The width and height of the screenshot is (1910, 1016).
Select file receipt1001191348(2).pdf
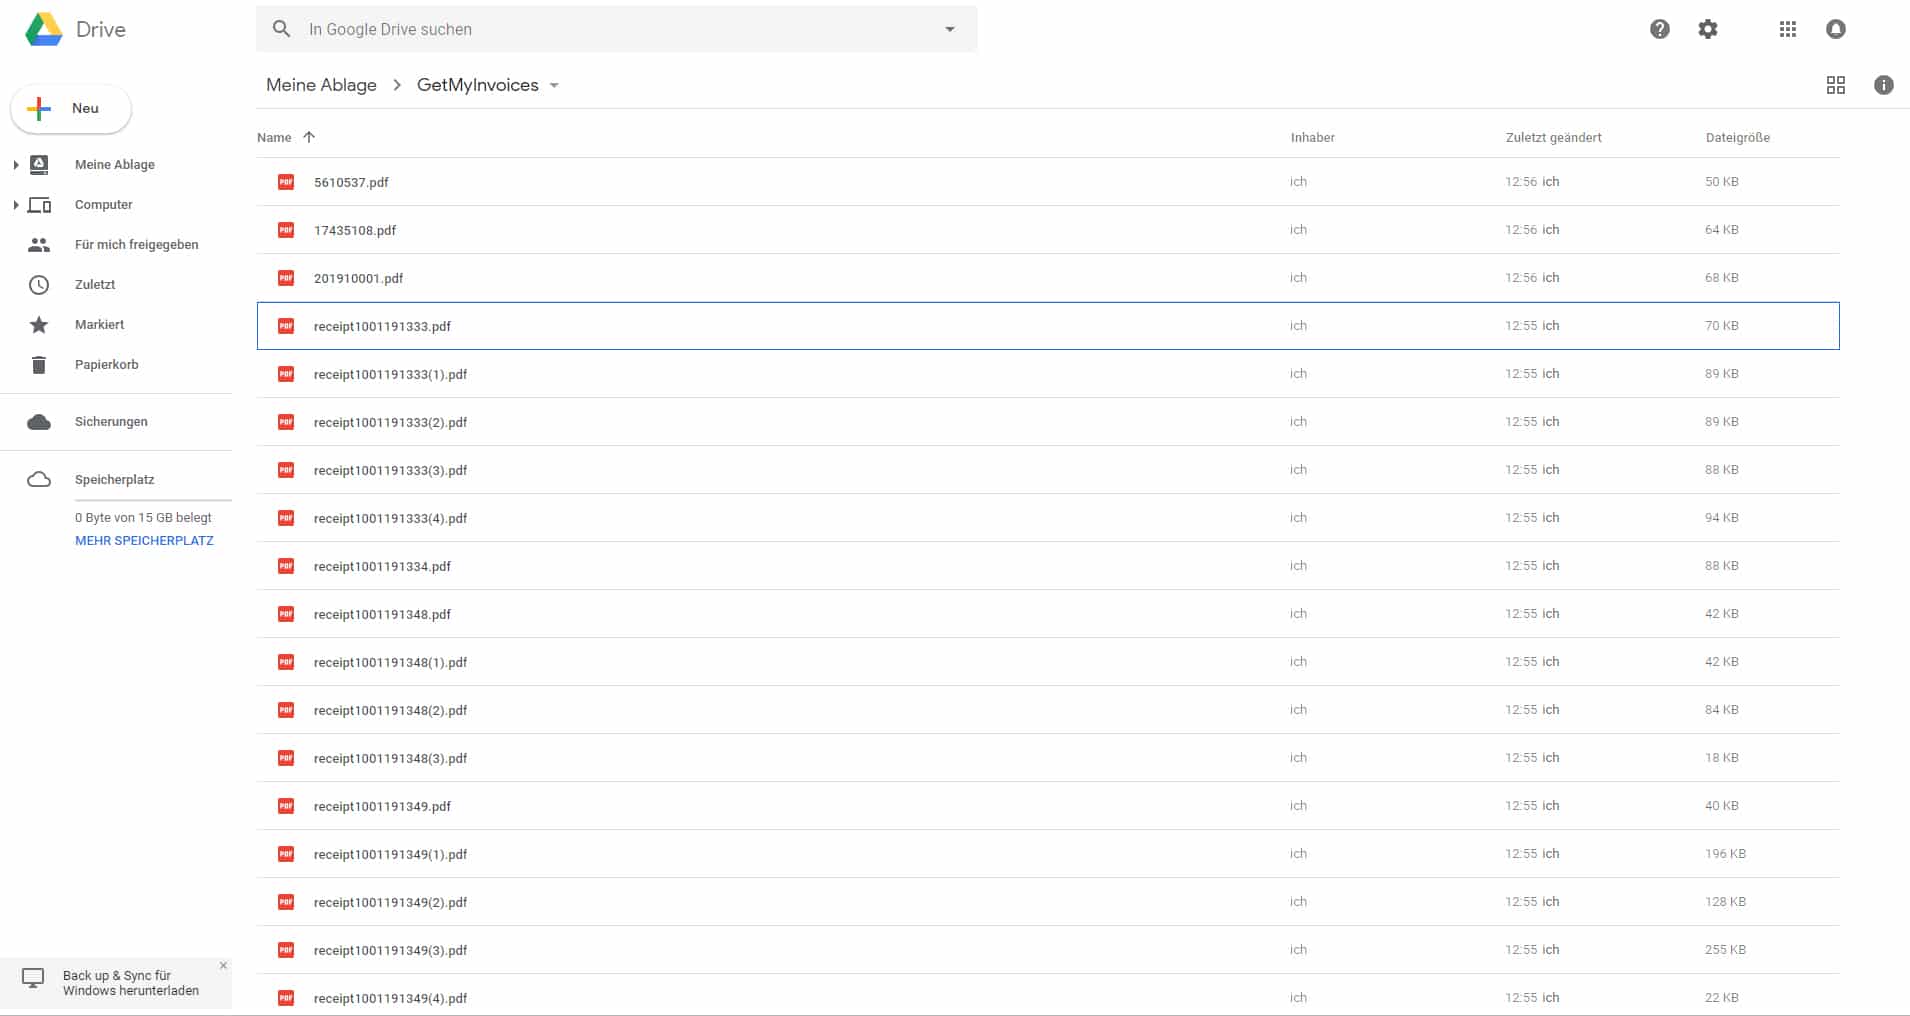(x=1048, y=710)
